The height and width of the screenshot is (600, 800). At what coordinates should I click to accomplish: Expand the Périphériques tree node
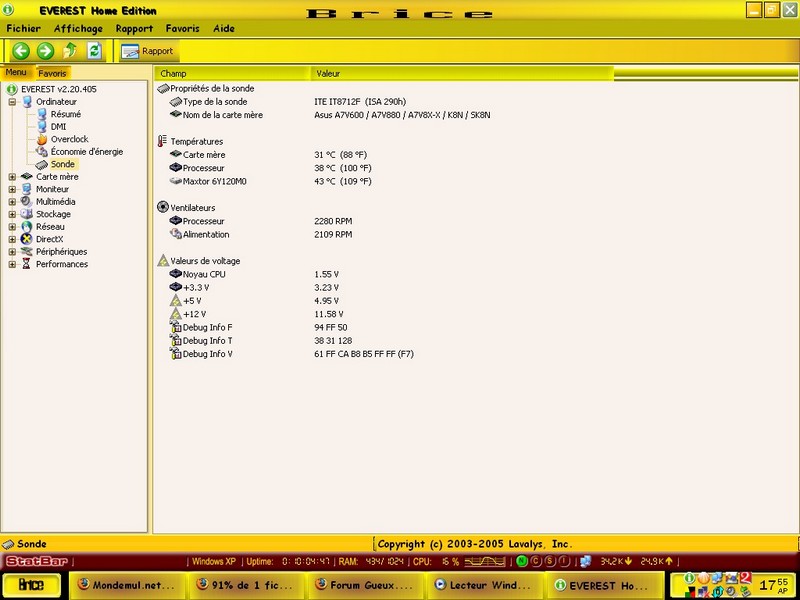tap(12, 252)
